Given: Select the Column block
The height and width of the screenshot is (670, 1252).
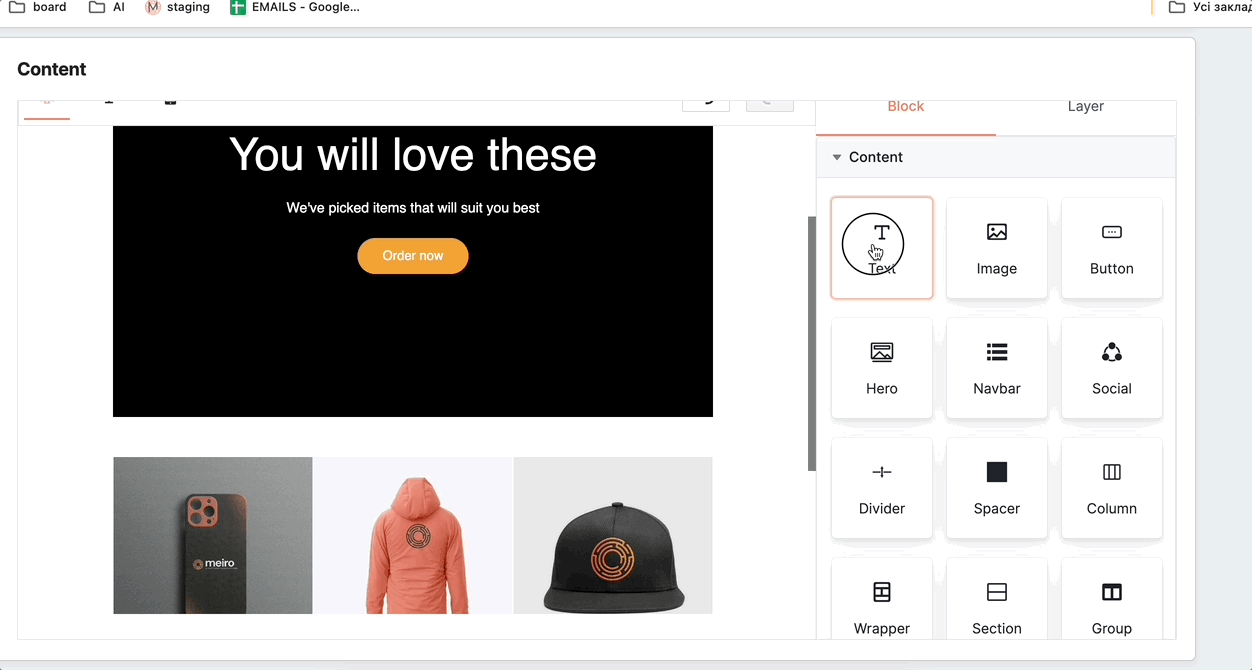Looking at the screenshot, I should pos(1111,487).
